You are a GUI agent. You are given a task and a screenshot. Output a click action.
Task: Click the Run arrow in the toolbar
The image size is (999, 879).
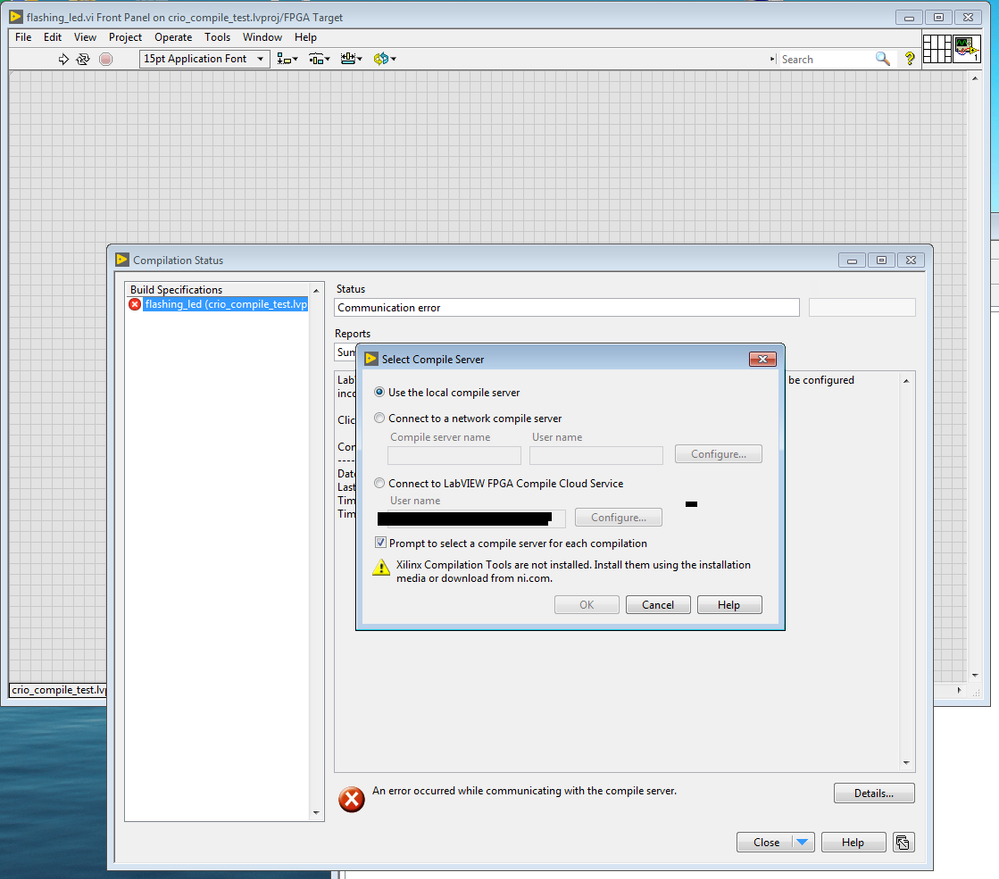pos(63,59)
